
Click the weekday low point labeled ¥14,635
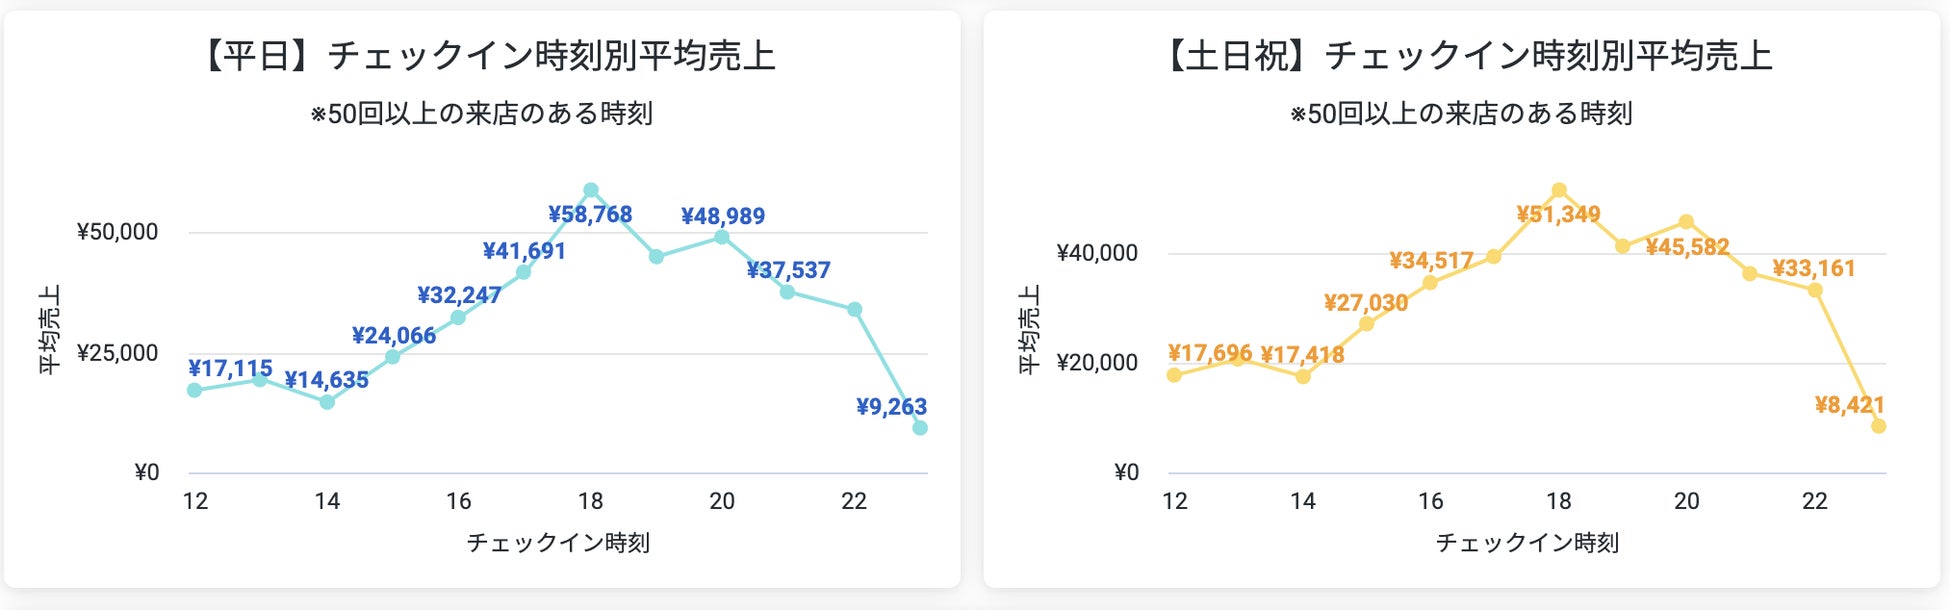pyautogui.click(x=327, y=402)
